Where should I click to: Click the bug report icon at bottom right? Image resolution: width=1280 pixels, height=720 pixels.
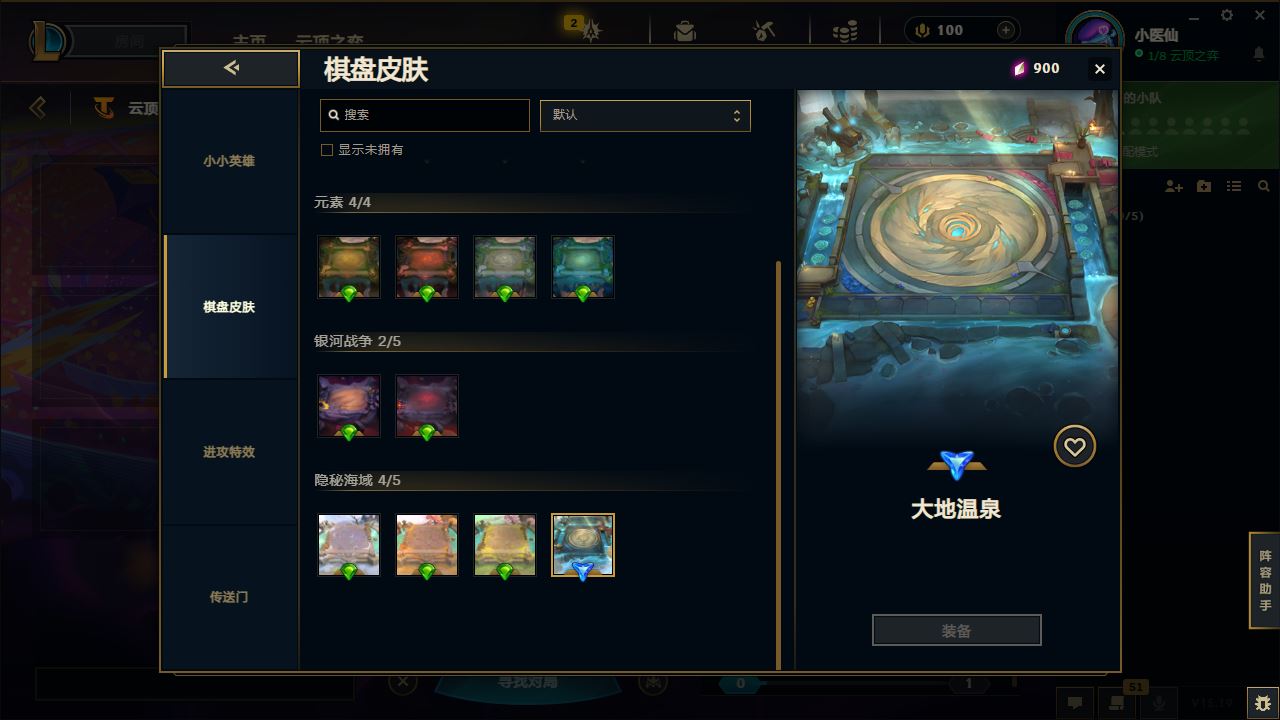point(1263,703)
